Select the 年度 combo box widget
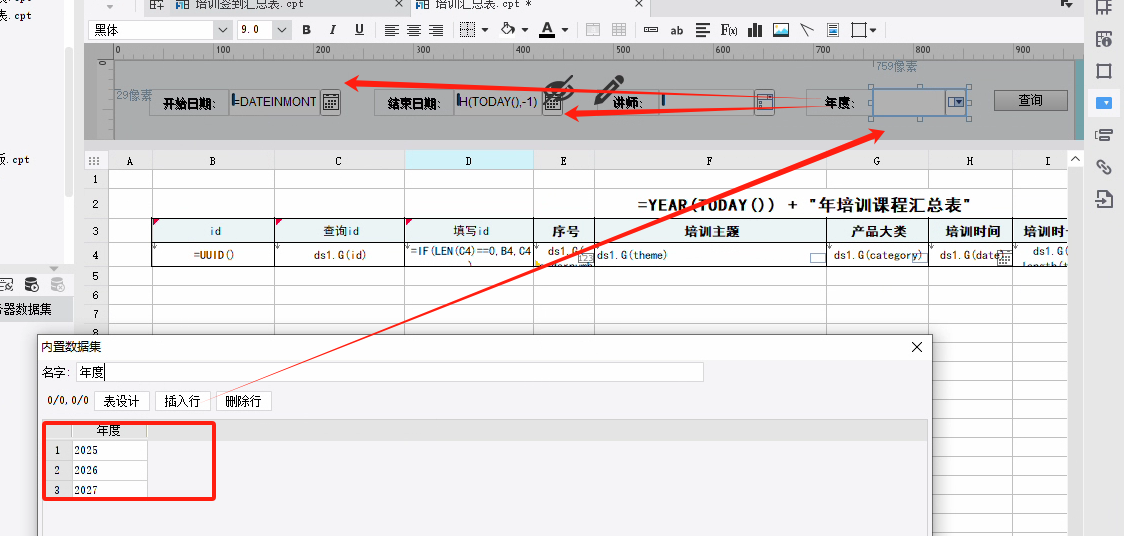 click(920, 102)
